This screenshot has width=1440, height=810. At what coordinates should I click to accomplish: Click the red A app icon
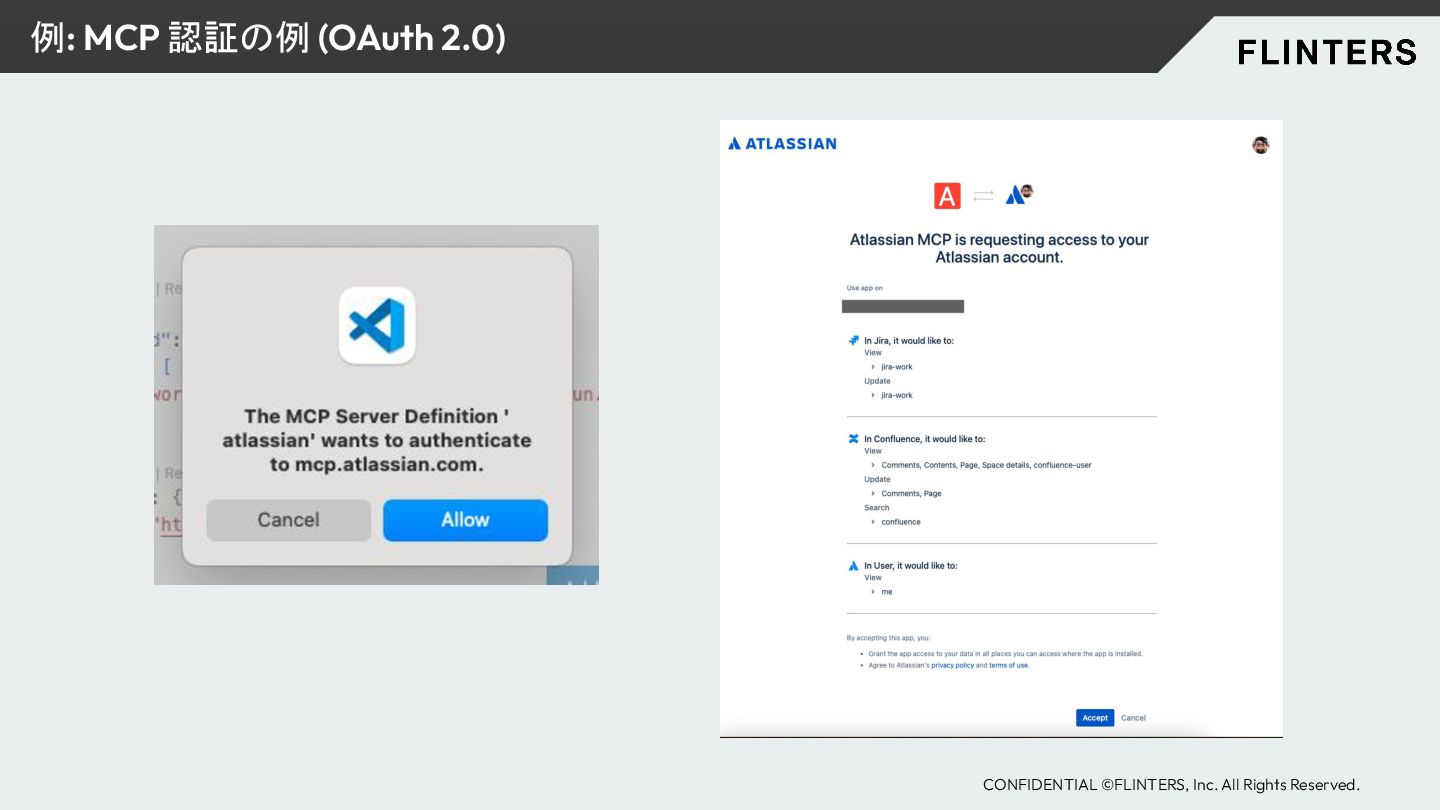pyautogui.click(x=947, y=196)
